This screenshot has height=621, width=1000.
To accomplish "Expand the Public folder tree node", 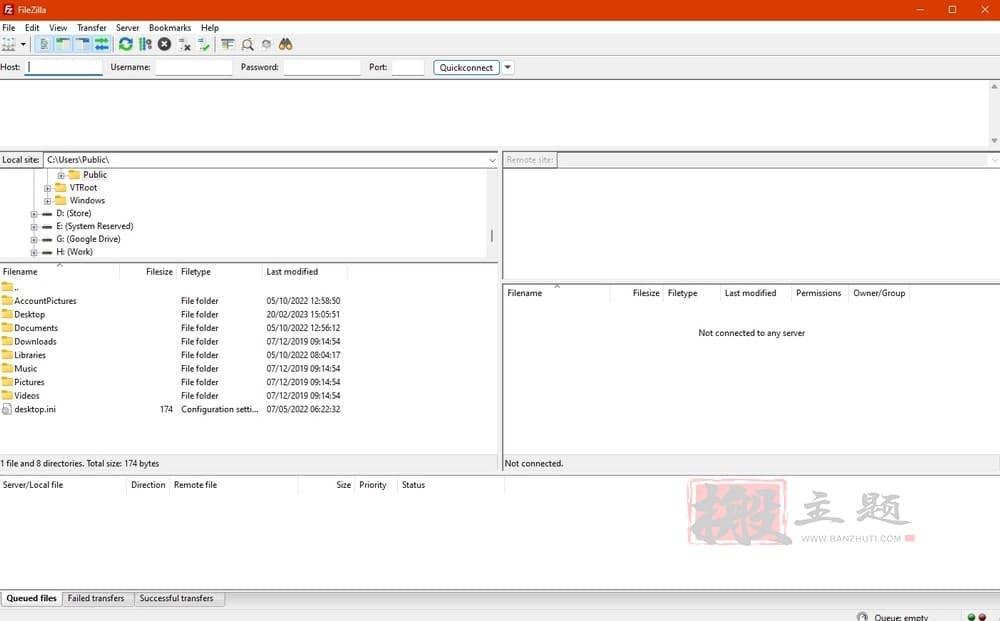I will tap(61, 175).
